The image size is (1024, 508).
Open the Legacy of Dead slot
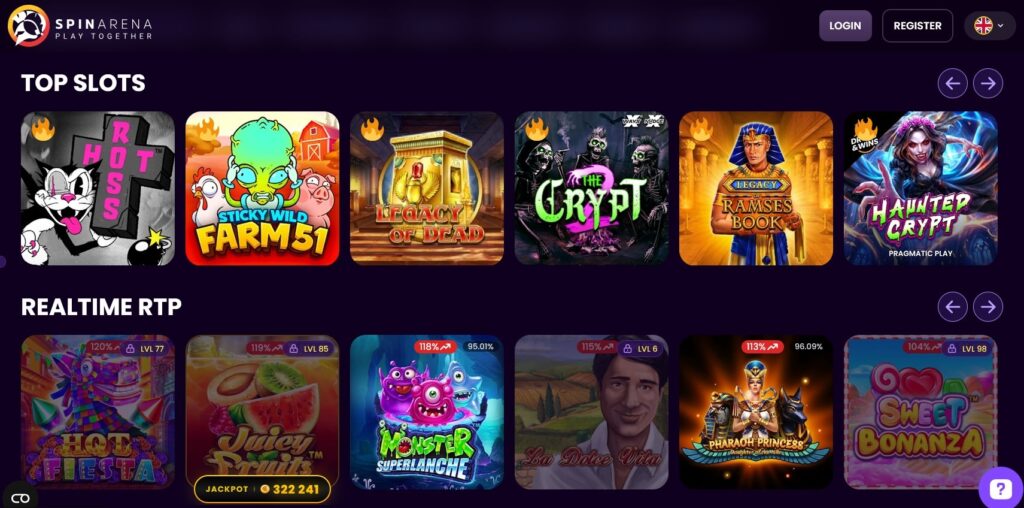pos(427,188)
